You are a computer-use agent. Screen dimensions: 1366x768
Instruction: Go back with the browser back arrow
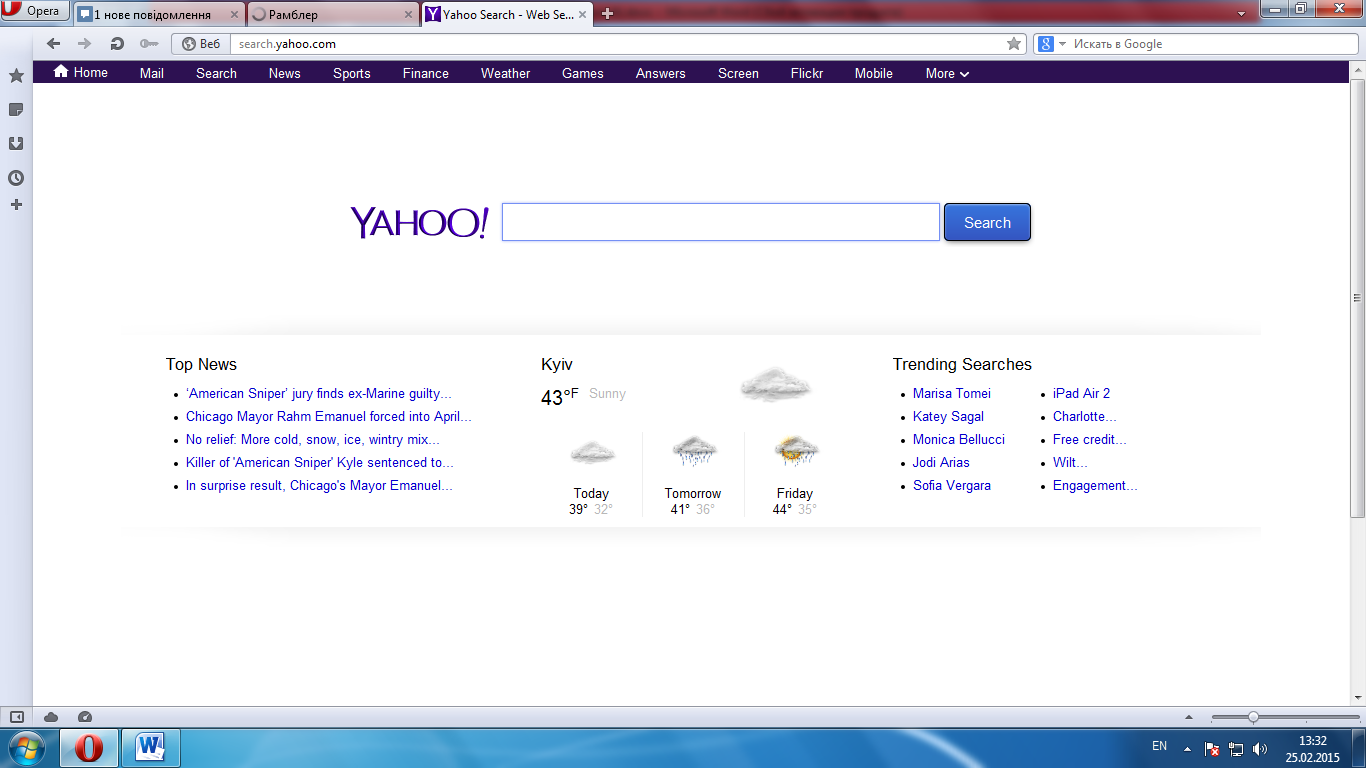point(54,44)
